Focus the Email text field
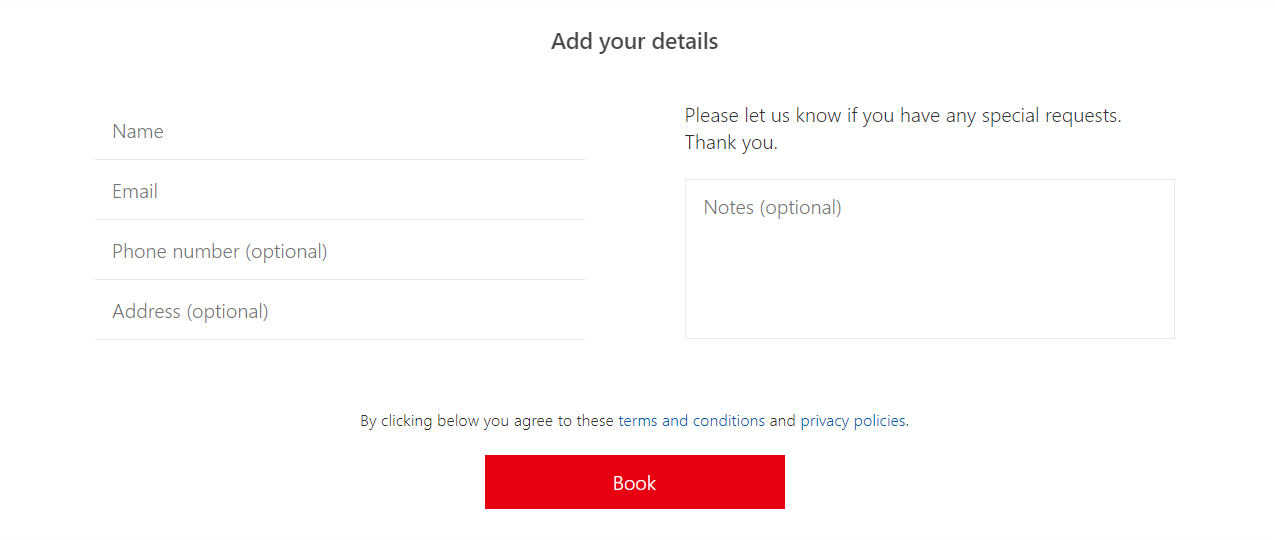This screenshot has height=540, width=1275. (340, 191)
